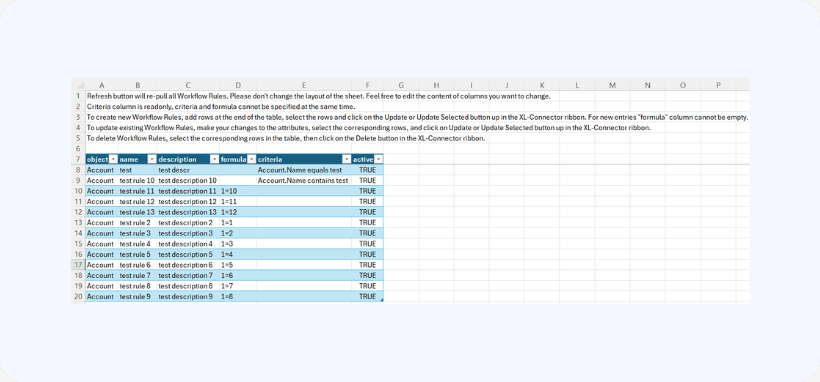Click the cell 'Account.Name equals test'
The image size is (820, 382).
pyautogui.click(x=304, y=170)
